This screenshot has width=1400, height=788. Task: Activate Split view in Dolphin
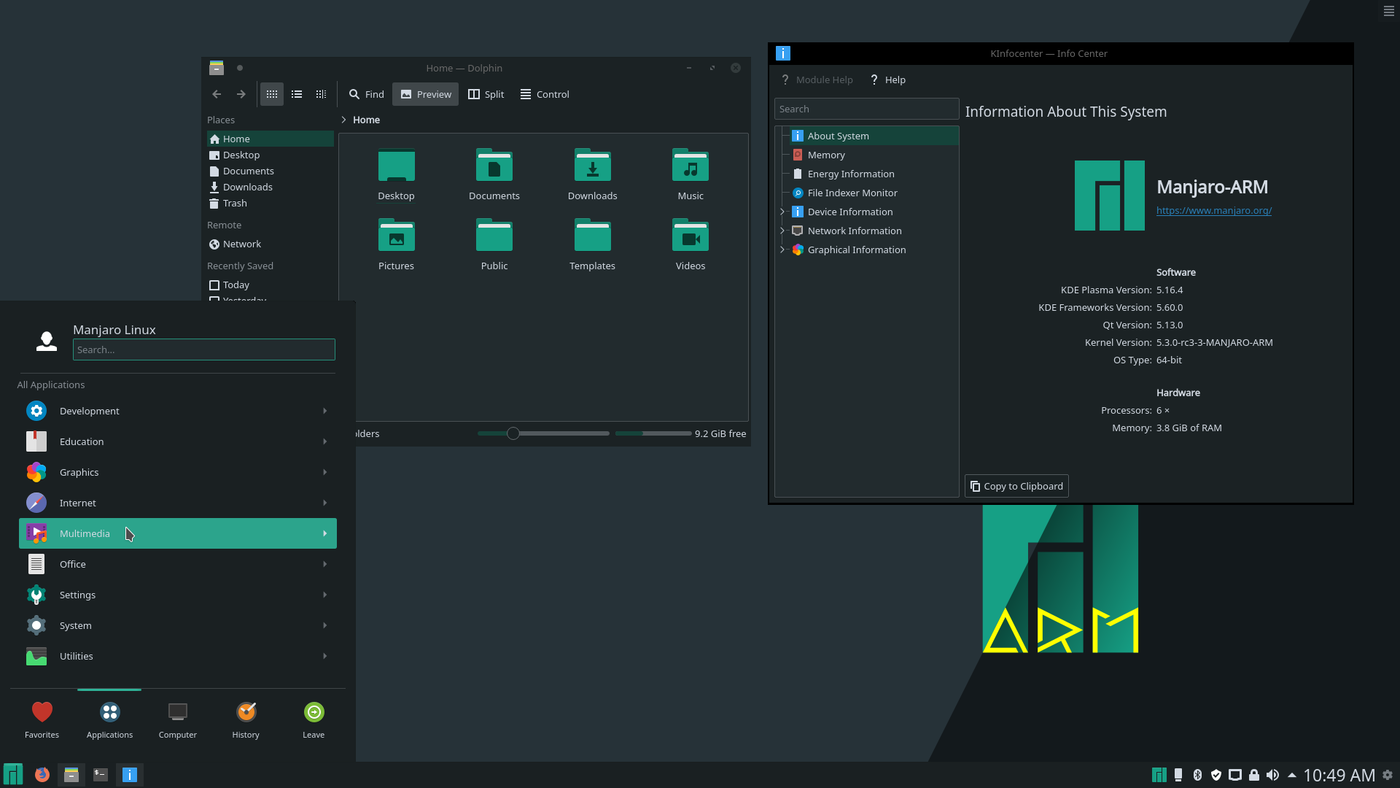[x=486, y=93]
